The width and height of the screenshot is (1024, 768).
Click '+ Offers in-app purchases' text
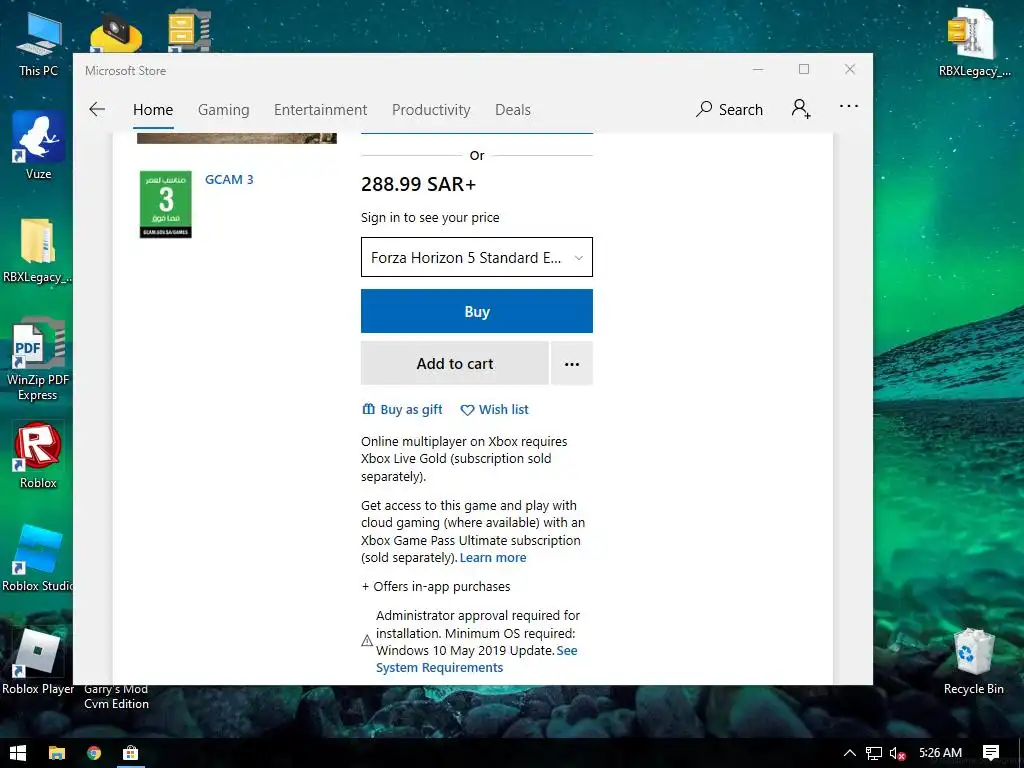pyautogui.click(x=436, y=586)
